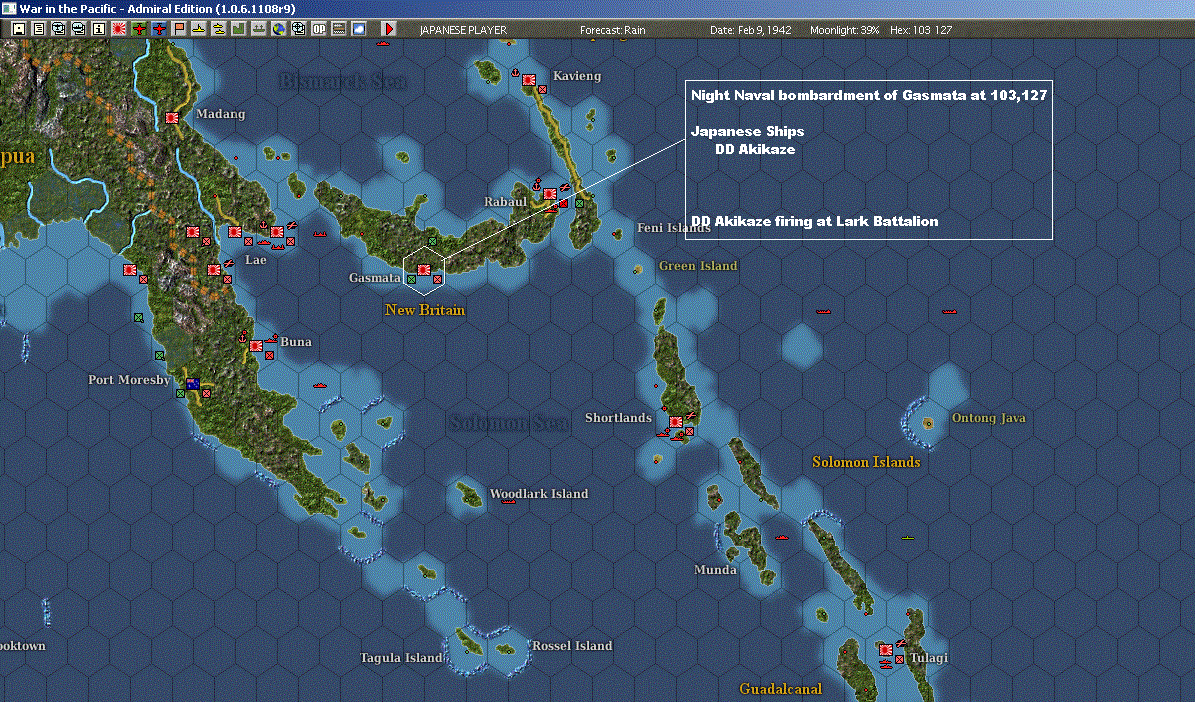Click the striped road/rail toolbar icon
Viewport: 1195px width, 702px height.
tap(339, 29)
